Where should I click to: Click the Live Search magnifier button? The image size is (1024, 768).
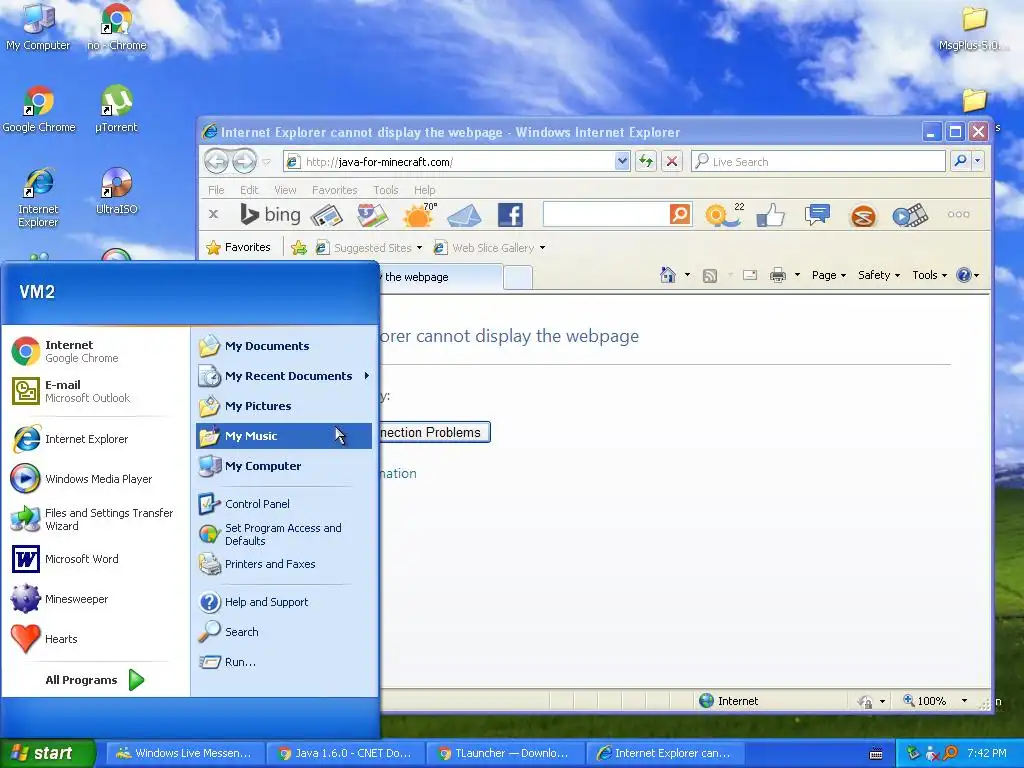click(960, 161)
